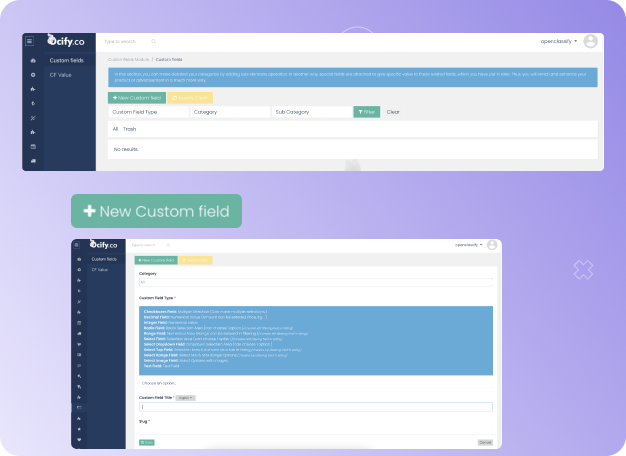Open the Custom Field Type filter dropdown
The height and width of the screenshot is (456, 626).
[x=148, y=112]
